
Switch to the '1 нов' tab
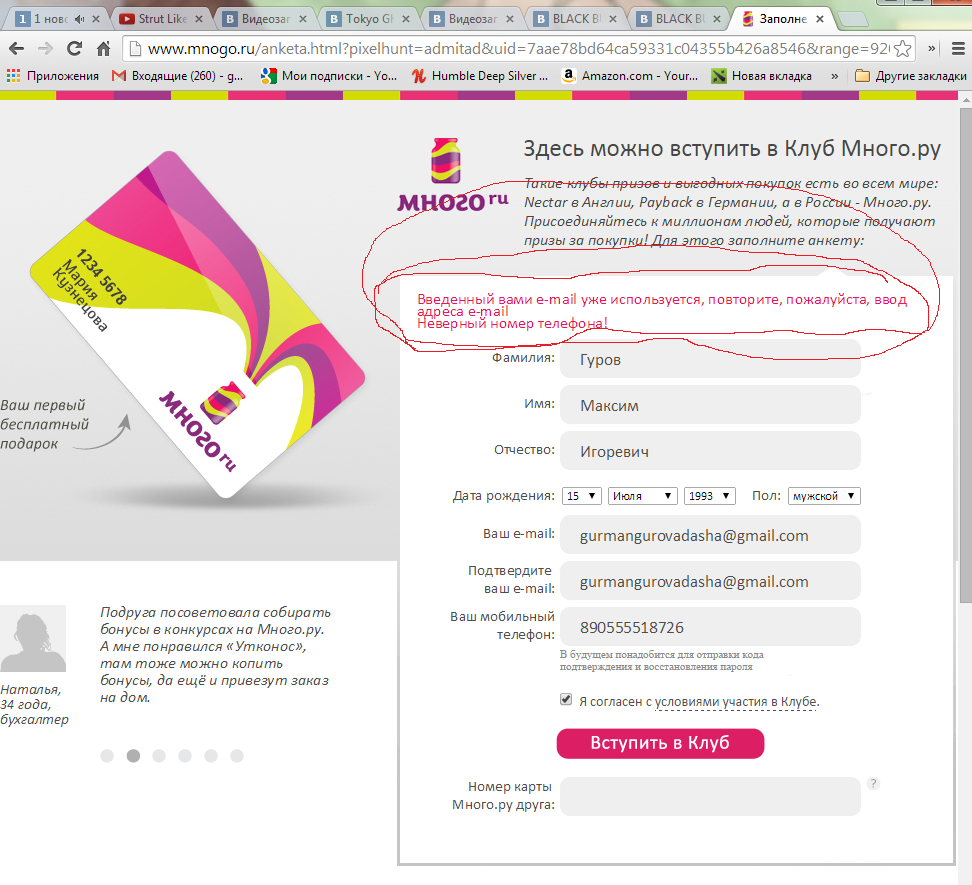[x=50, y=19]
